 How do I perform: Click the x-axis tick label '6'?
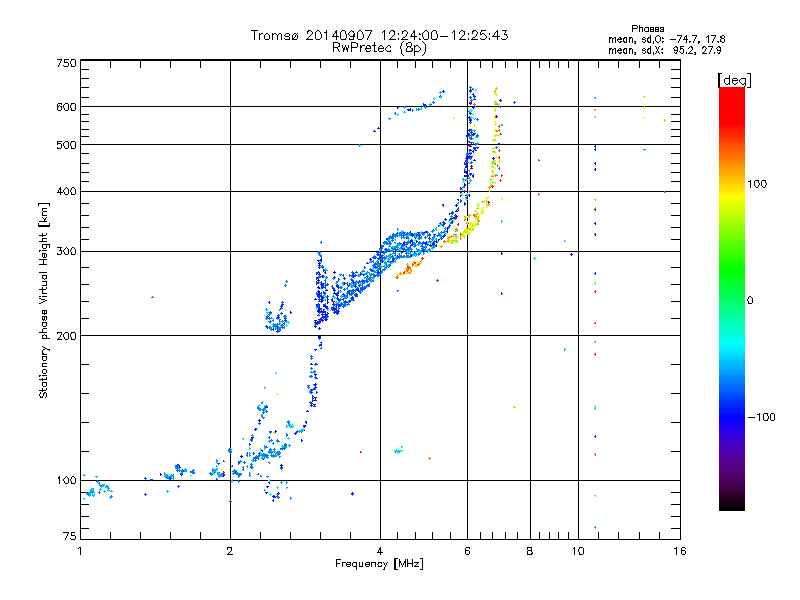467,551
